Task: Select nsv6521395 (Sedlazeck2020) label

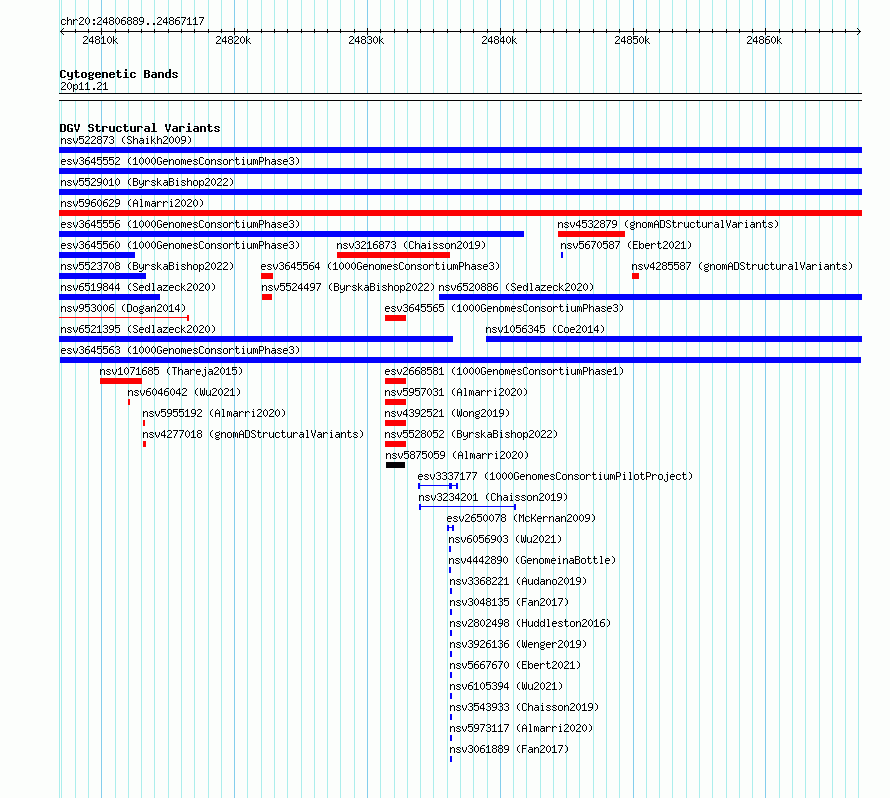Action: [x=138, y=329]
